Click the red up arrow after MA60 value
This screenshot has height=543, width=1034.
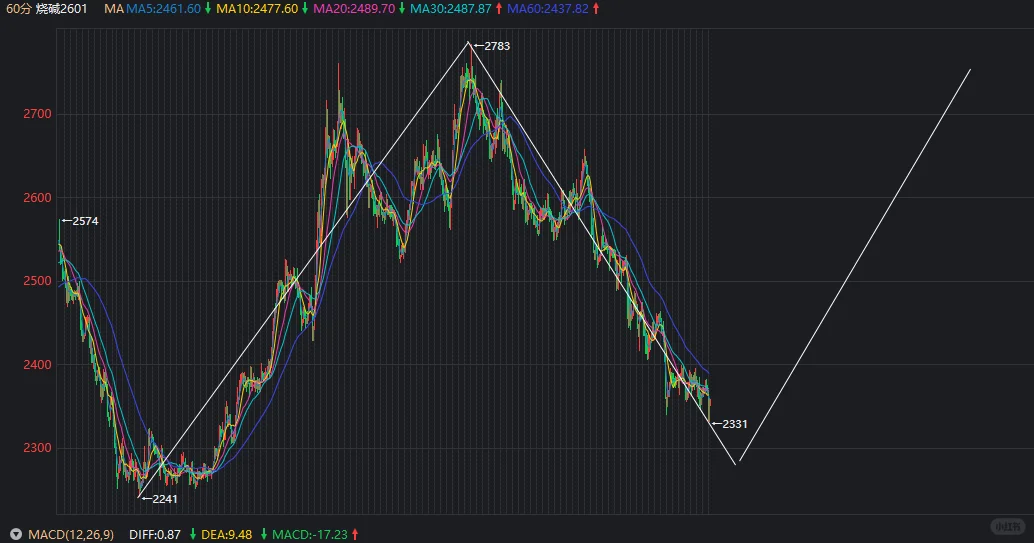pyautogui.click(x=596, y=9)
